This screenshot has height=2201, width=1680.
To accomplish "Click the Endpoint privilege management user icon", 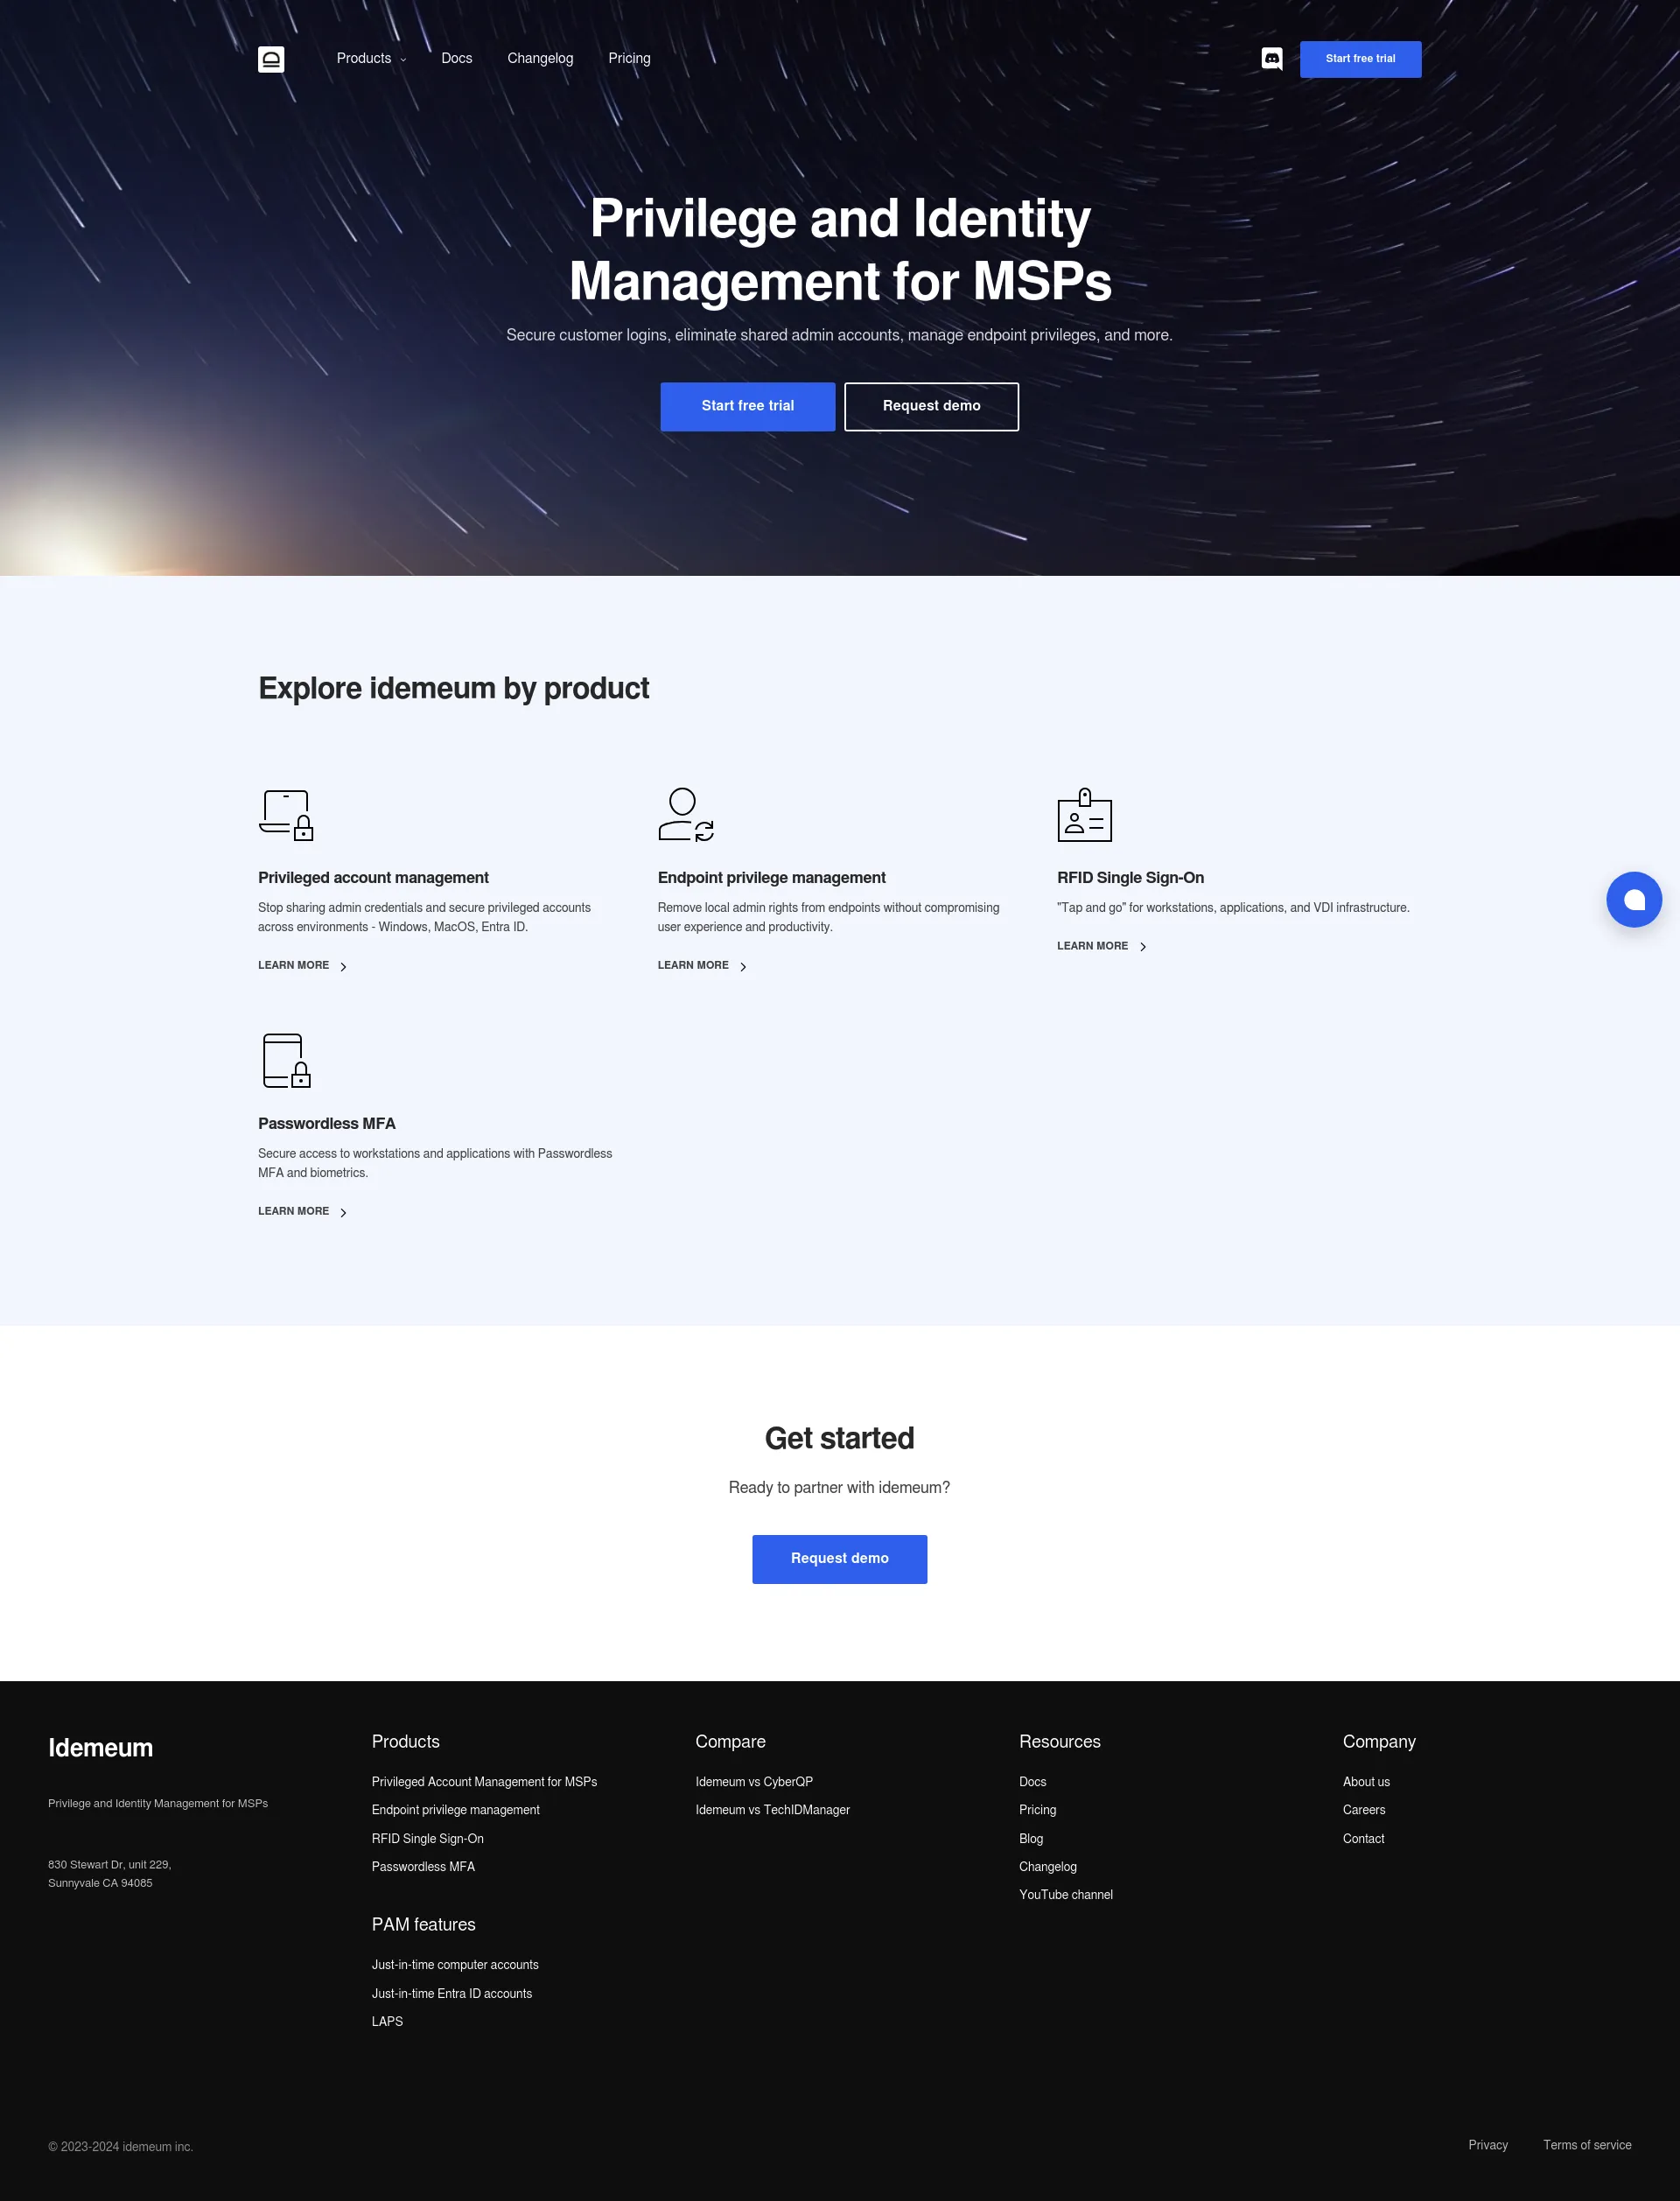I will (686, 814).
